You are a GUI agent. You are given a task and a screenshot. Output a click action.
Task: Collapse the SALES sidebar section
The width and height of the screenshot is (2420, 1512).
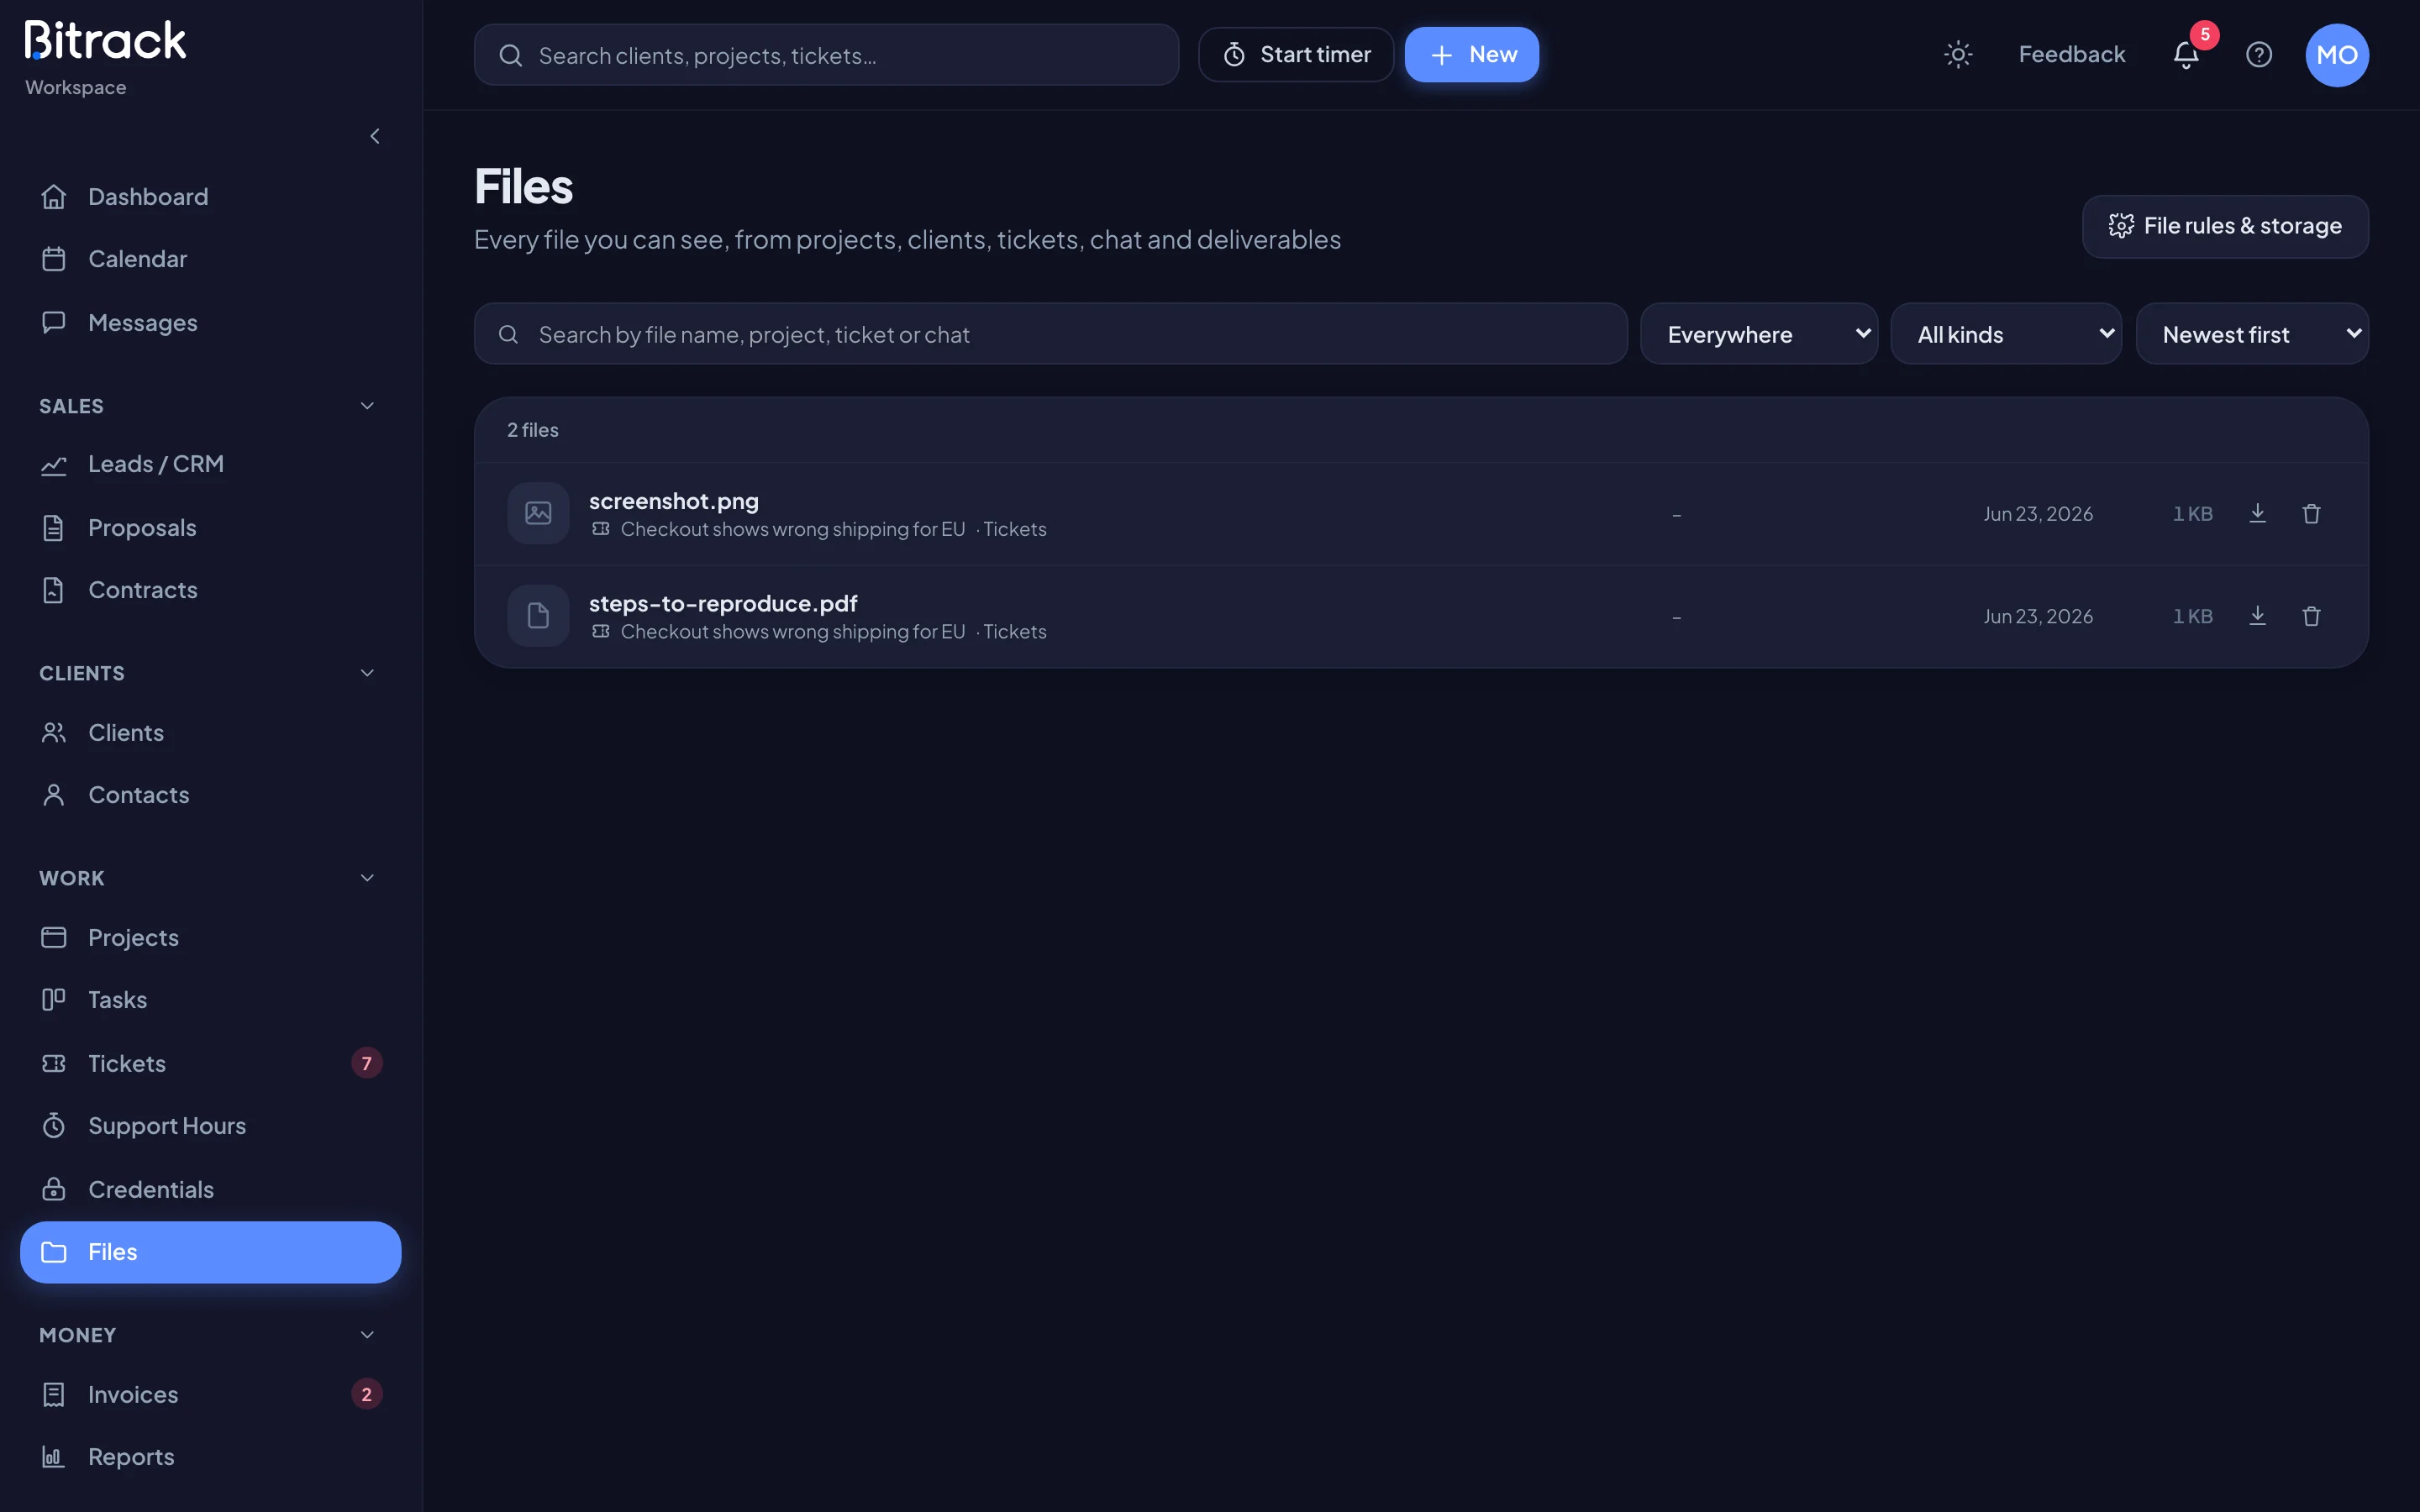click(x=210, y=406)
